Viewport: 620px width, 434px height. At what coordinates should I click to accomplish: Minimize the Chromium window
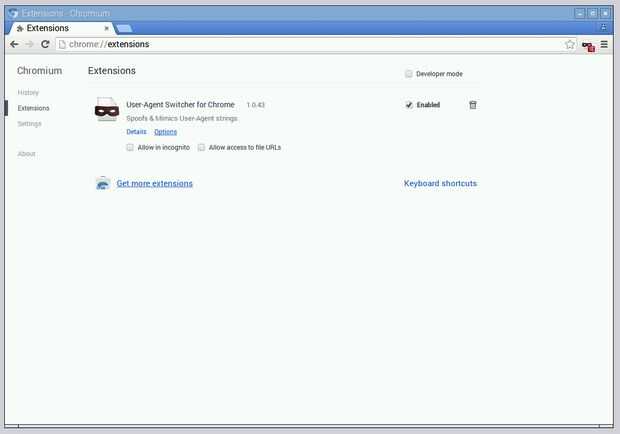[x=580, y=13]
